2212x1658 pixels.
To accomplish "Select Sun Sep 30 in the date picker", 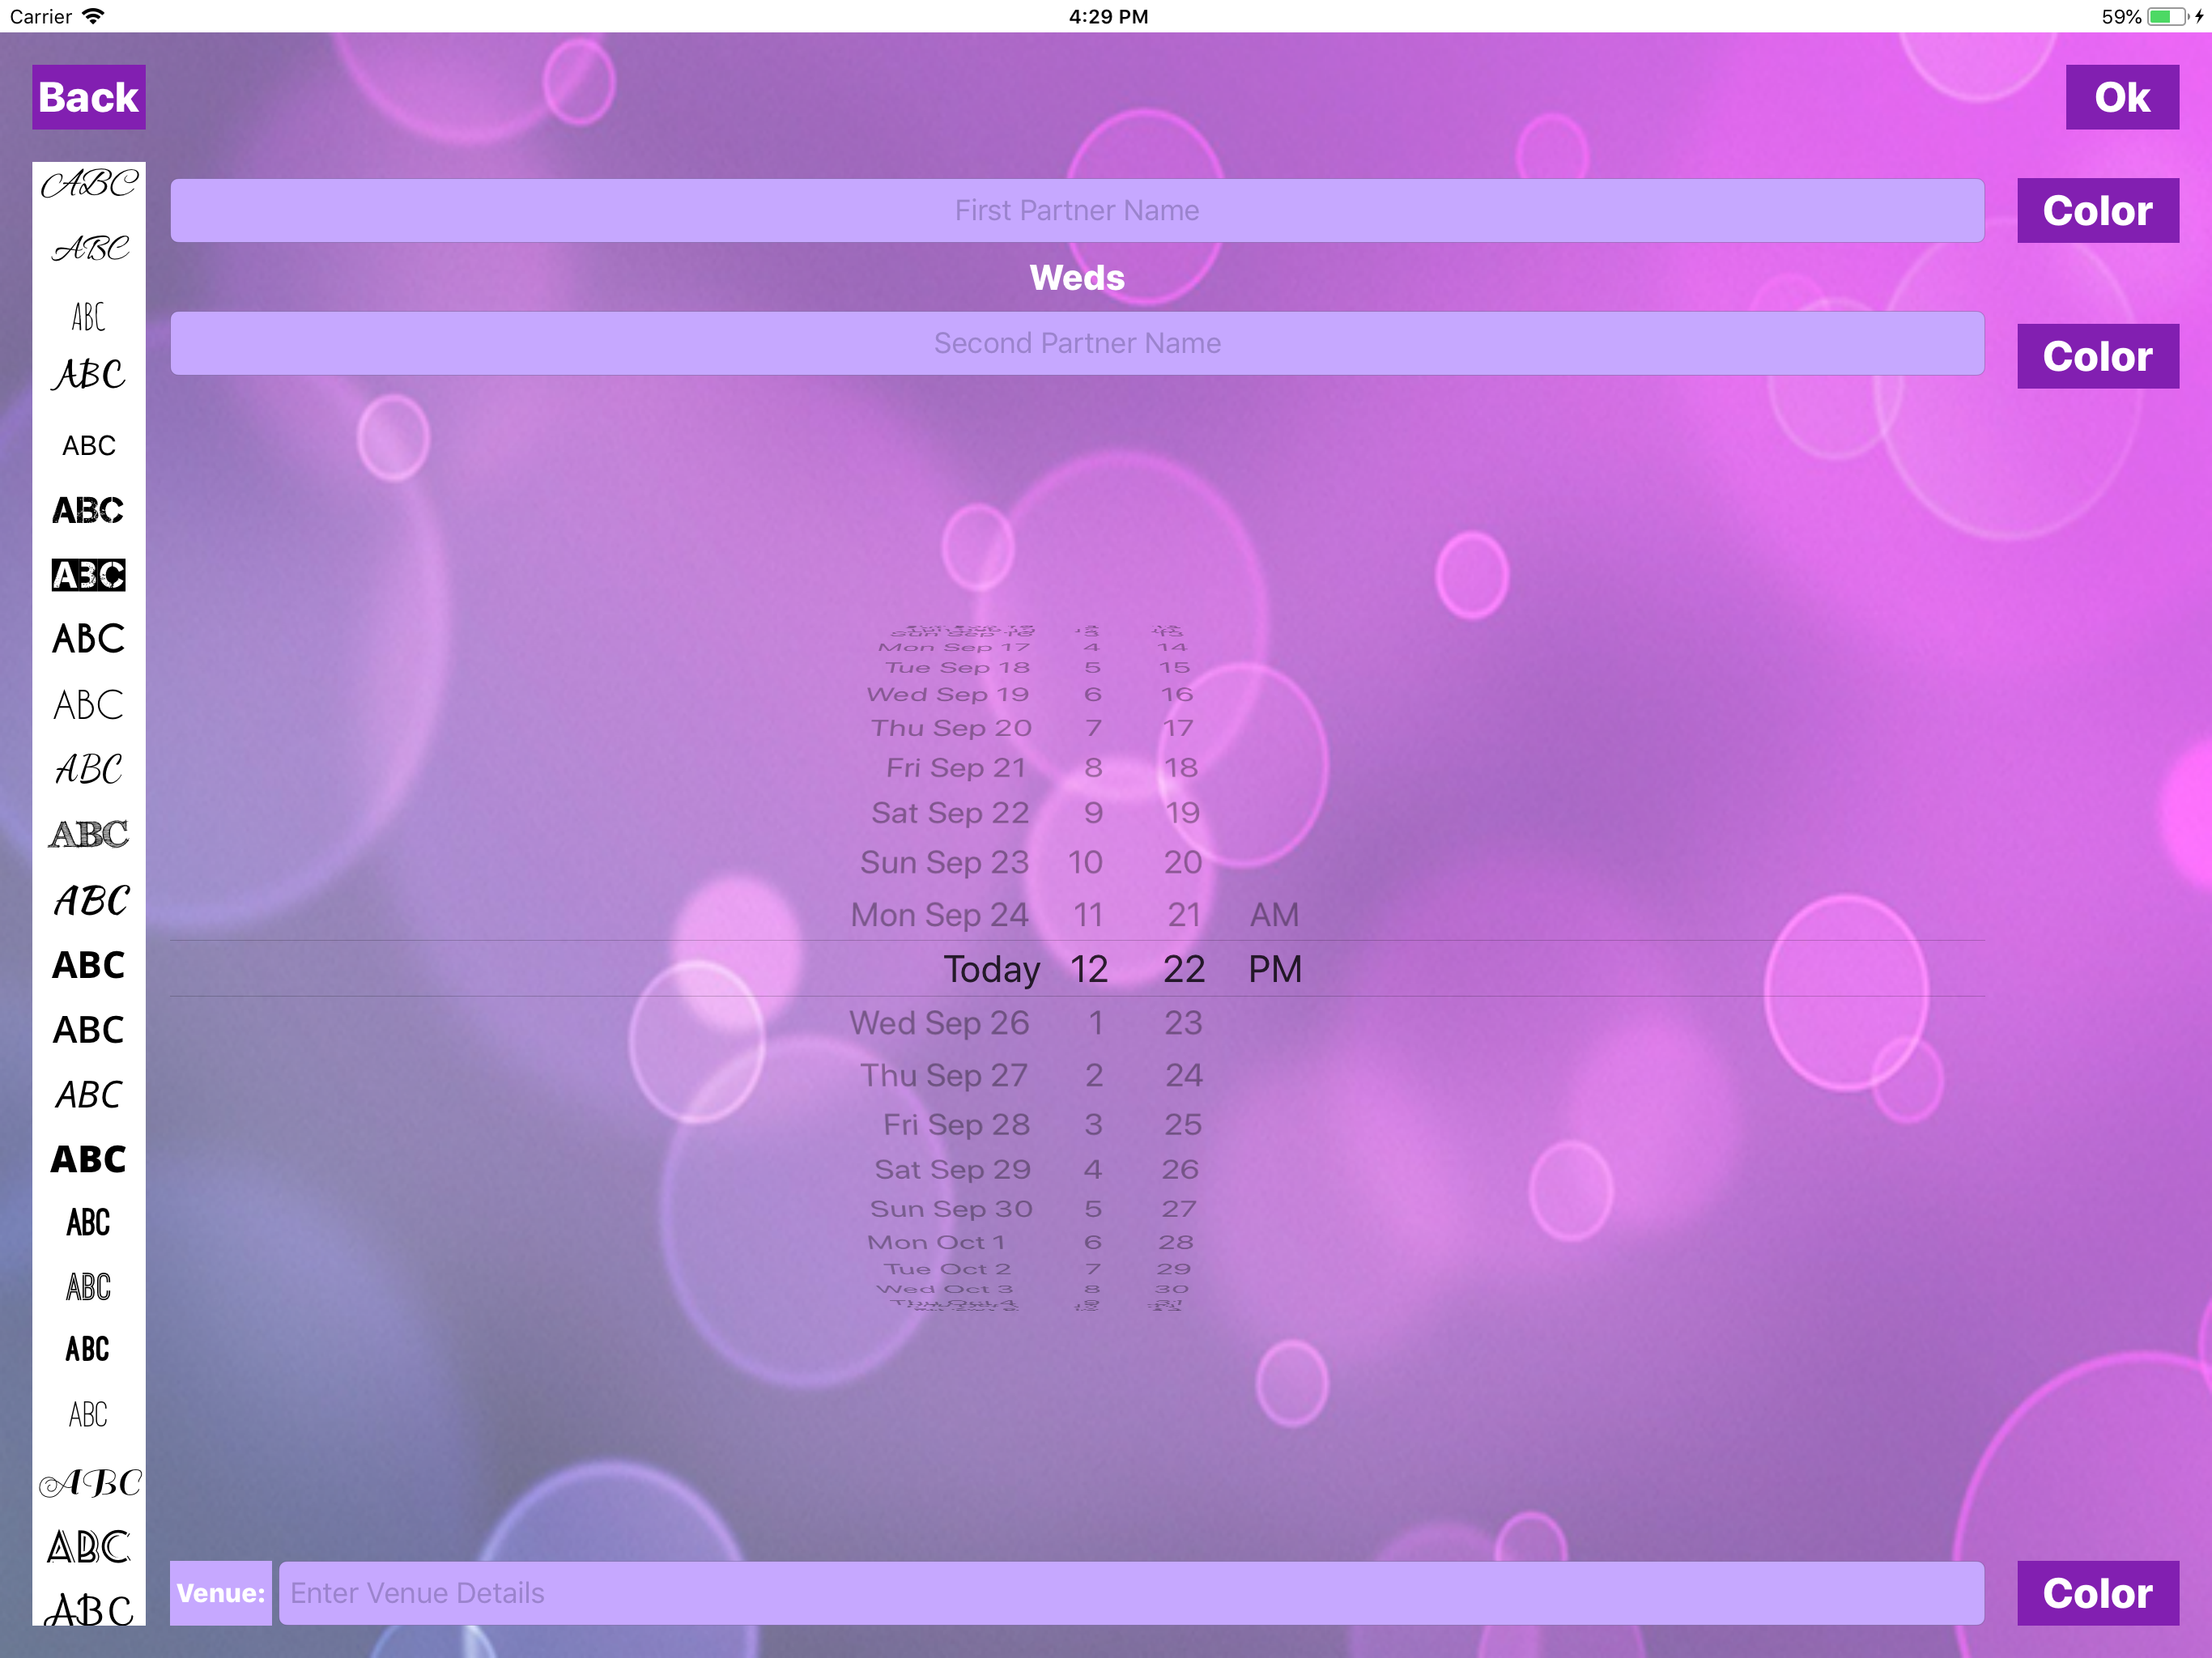I will [x=951, y=1209].
